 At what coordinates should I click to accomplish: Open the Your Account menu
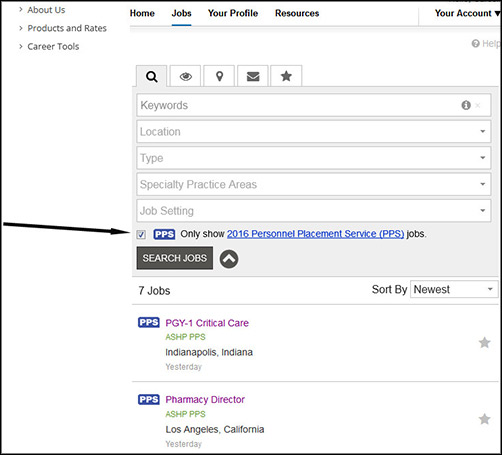[467, 13]
